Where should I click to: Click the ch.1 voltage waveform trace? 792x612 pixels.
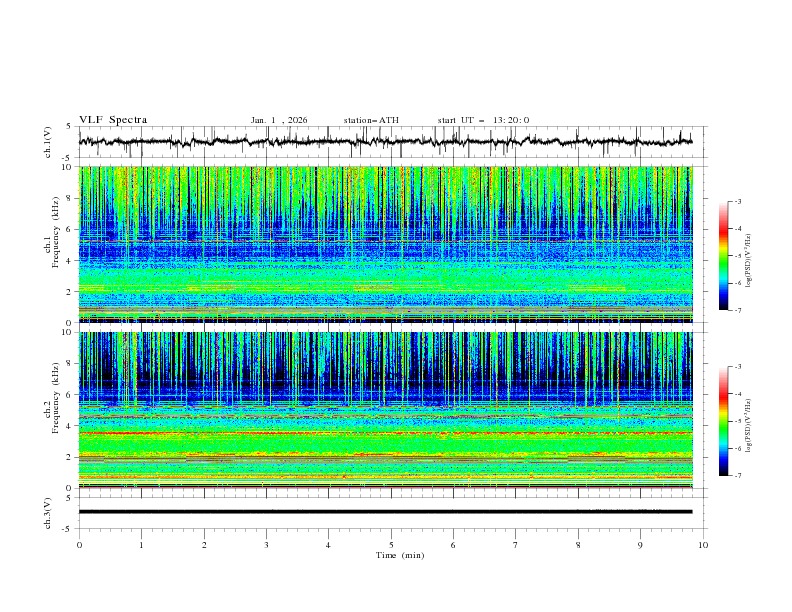pyautogui.click(x=385, y=142)
